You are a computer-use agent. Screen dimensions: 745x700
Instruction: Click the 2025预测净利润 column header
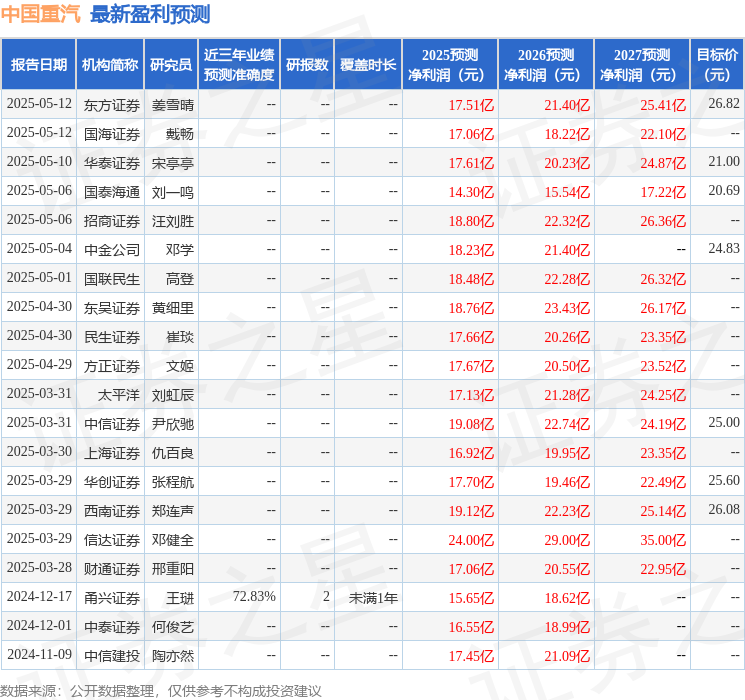pyautogui.click(x=450, y=65)
